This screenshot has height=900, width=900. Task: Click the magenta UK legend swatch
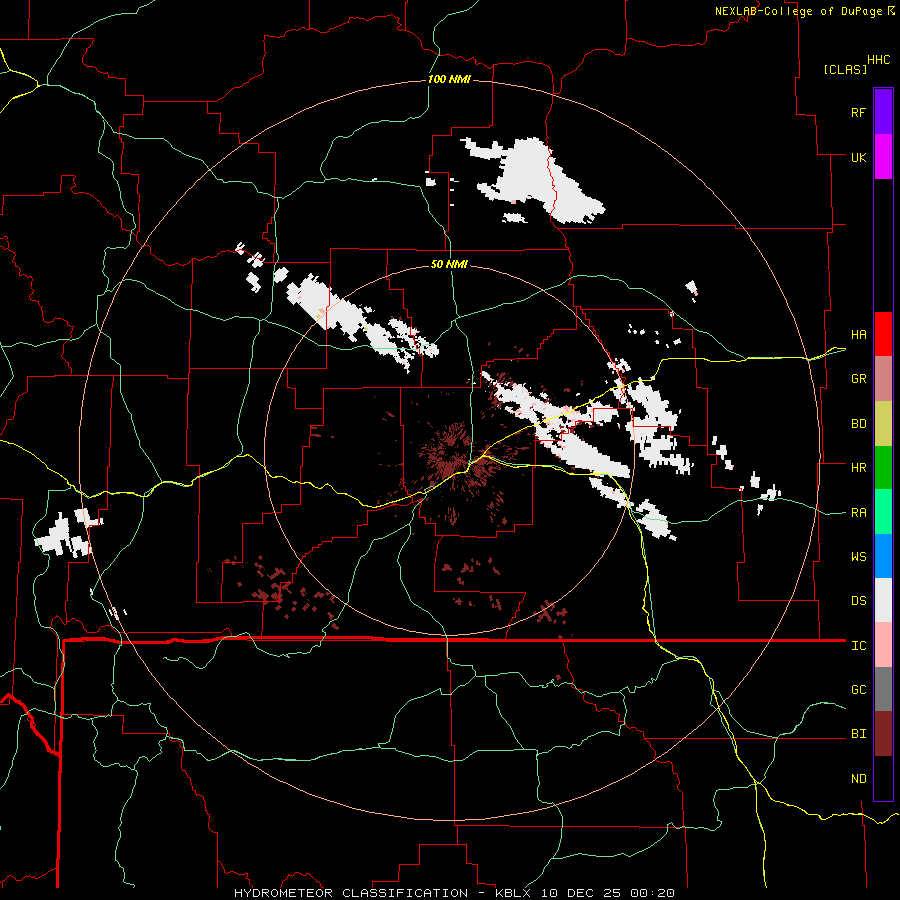(x=883, y=157)
